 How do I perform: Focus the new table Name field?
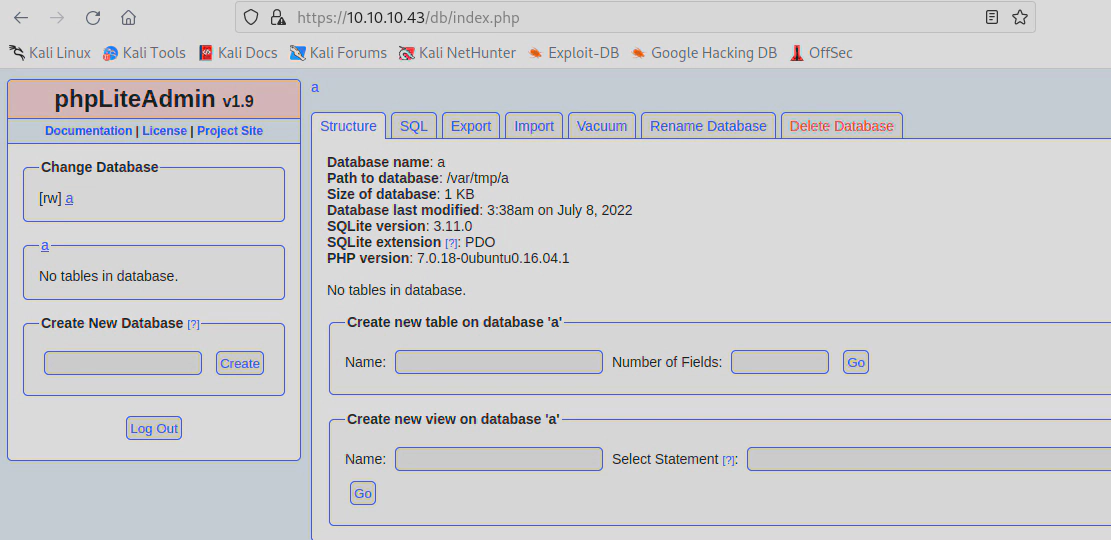498,362
